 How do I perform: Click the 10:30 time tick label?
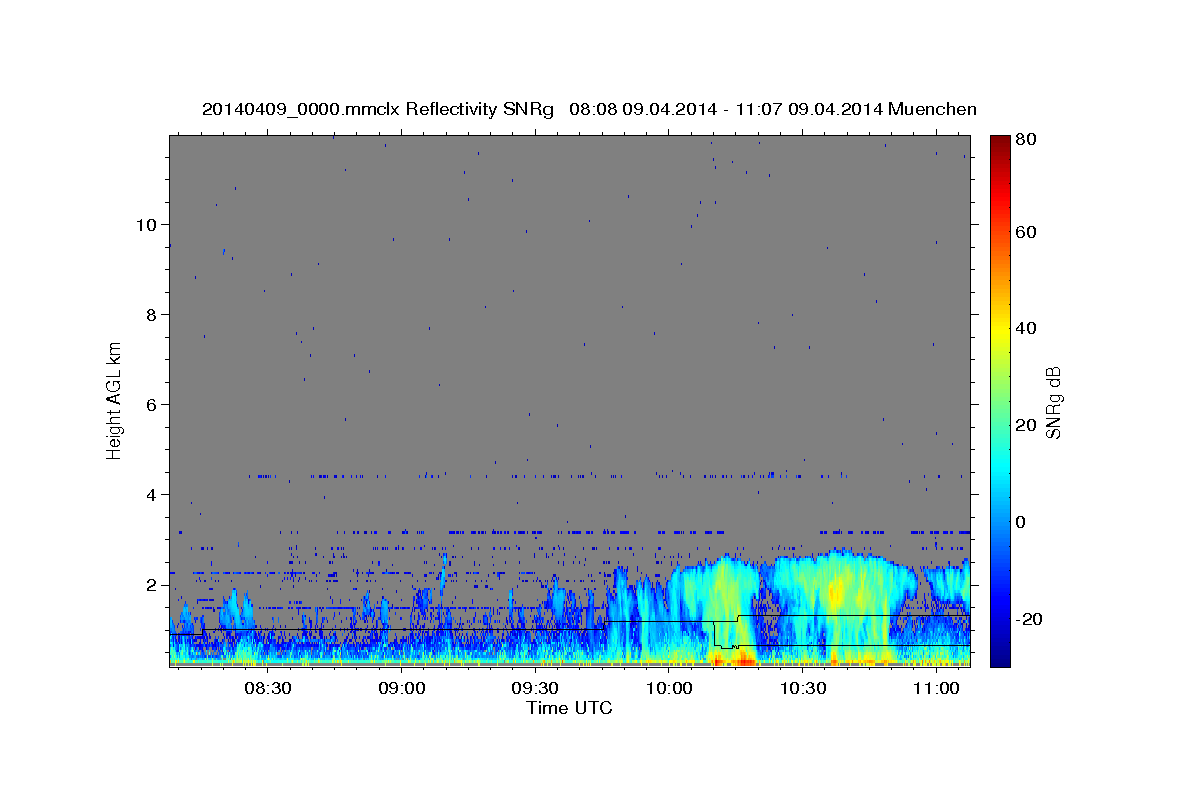[x=802, y=689]
